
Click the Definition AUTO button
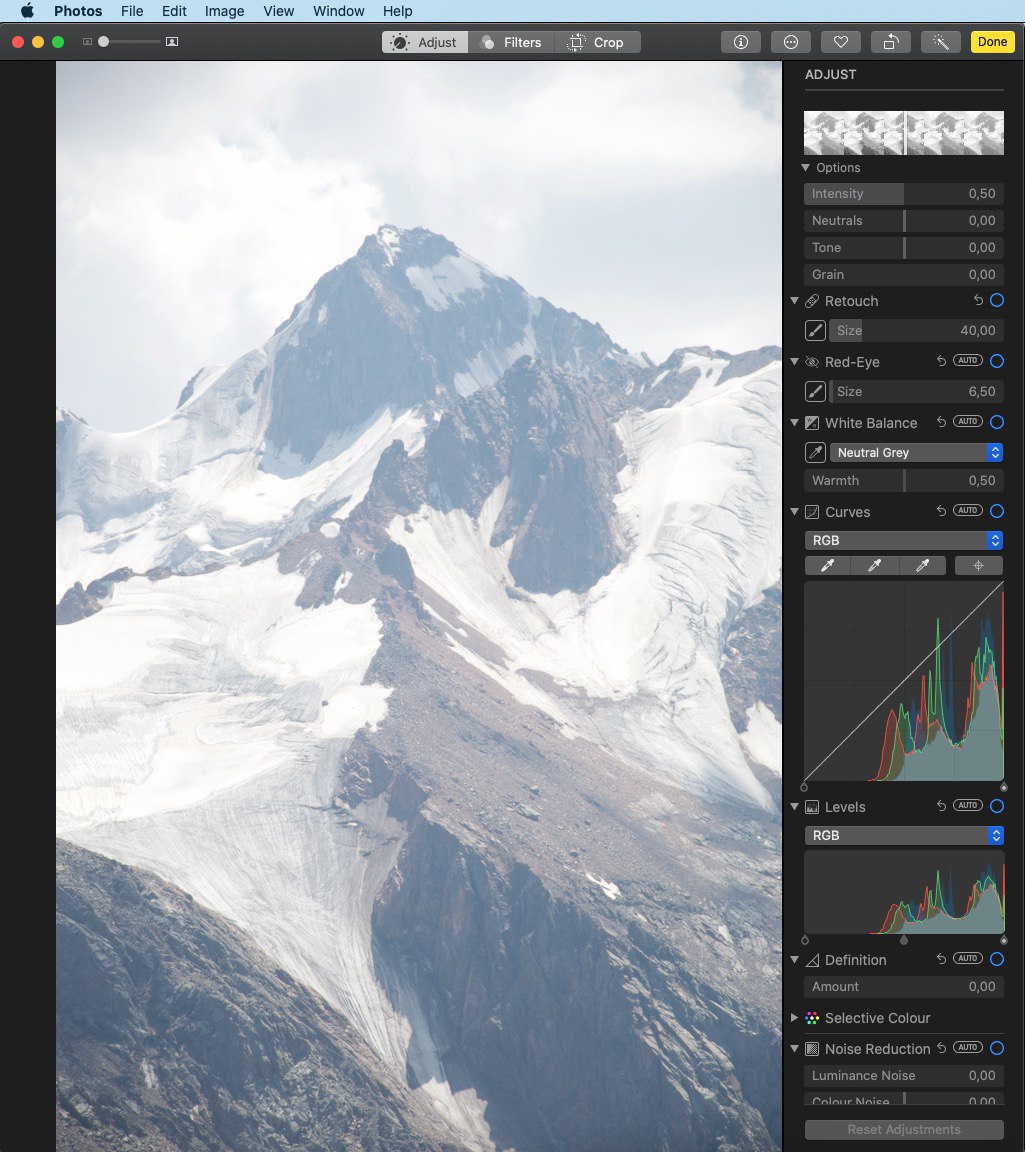tap(968, 958)
